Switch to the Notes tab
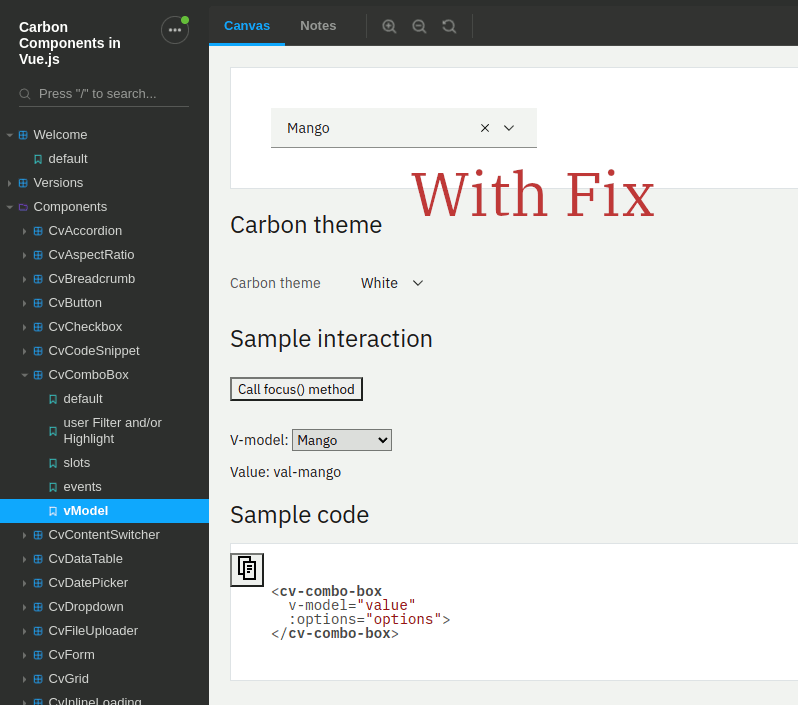 318,26
